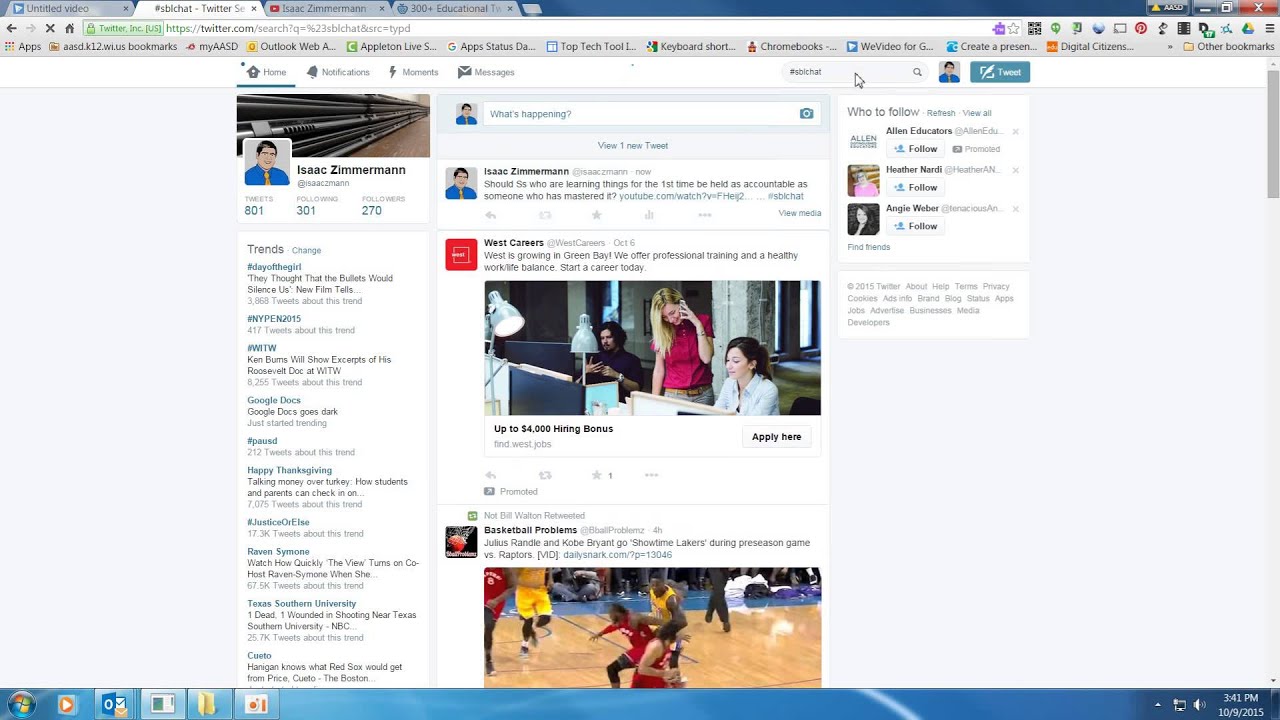The height and width of the screenshot is (720, 1280).
Task: Open the profile and settings avatar menu
Action: pyautogui.click(x=949, y=72)
